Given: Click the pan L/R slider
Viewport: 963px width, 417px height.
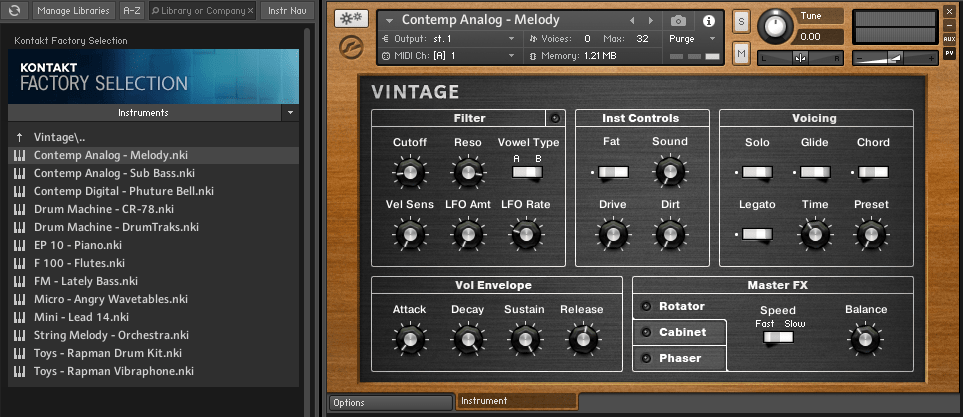Looking at the screenshot, I should (x=800, y=58).
